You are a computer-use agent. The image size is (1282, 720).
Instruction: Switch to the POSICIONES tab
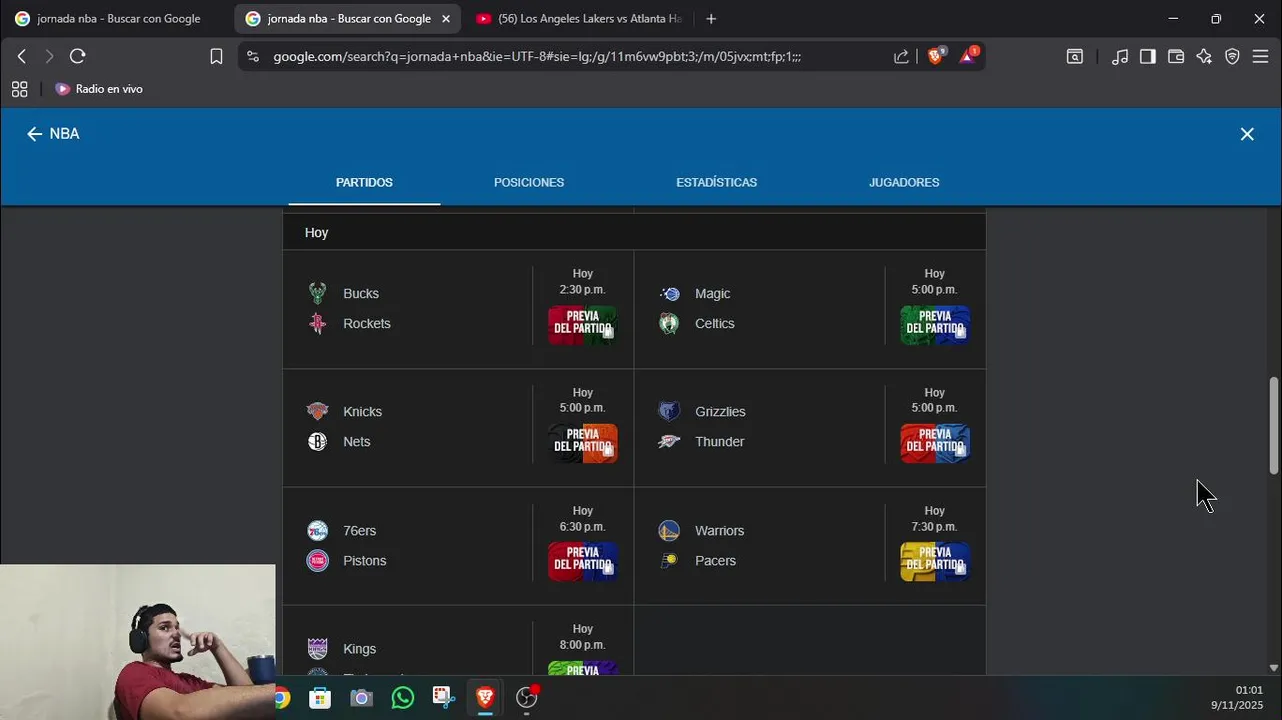(529, 182)
